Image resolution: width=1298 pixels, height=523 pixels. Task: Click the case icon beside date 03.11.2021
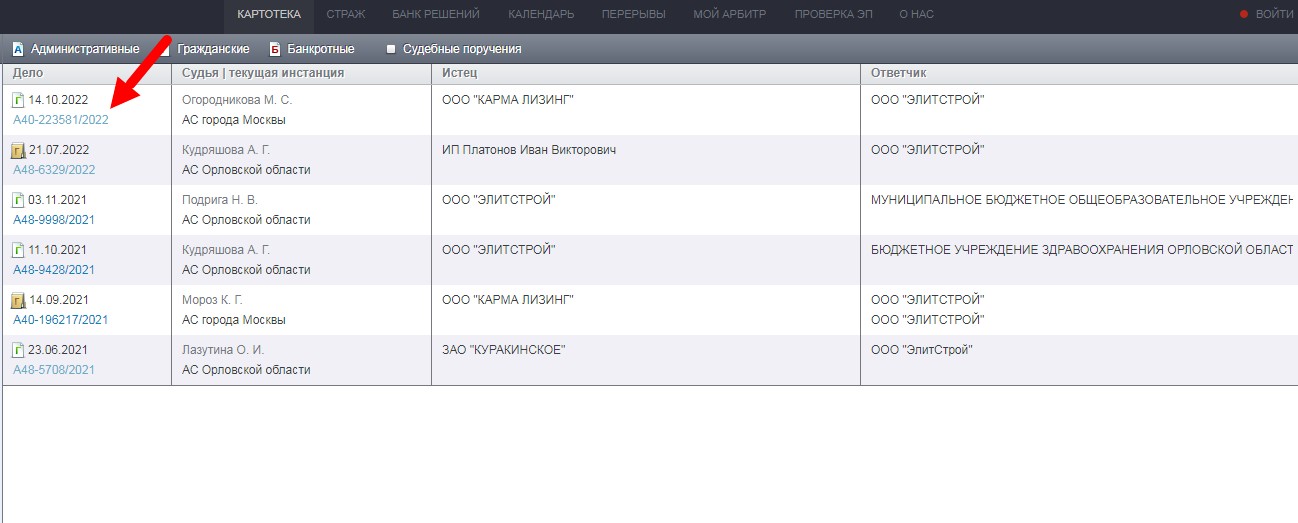click(18, 200)
